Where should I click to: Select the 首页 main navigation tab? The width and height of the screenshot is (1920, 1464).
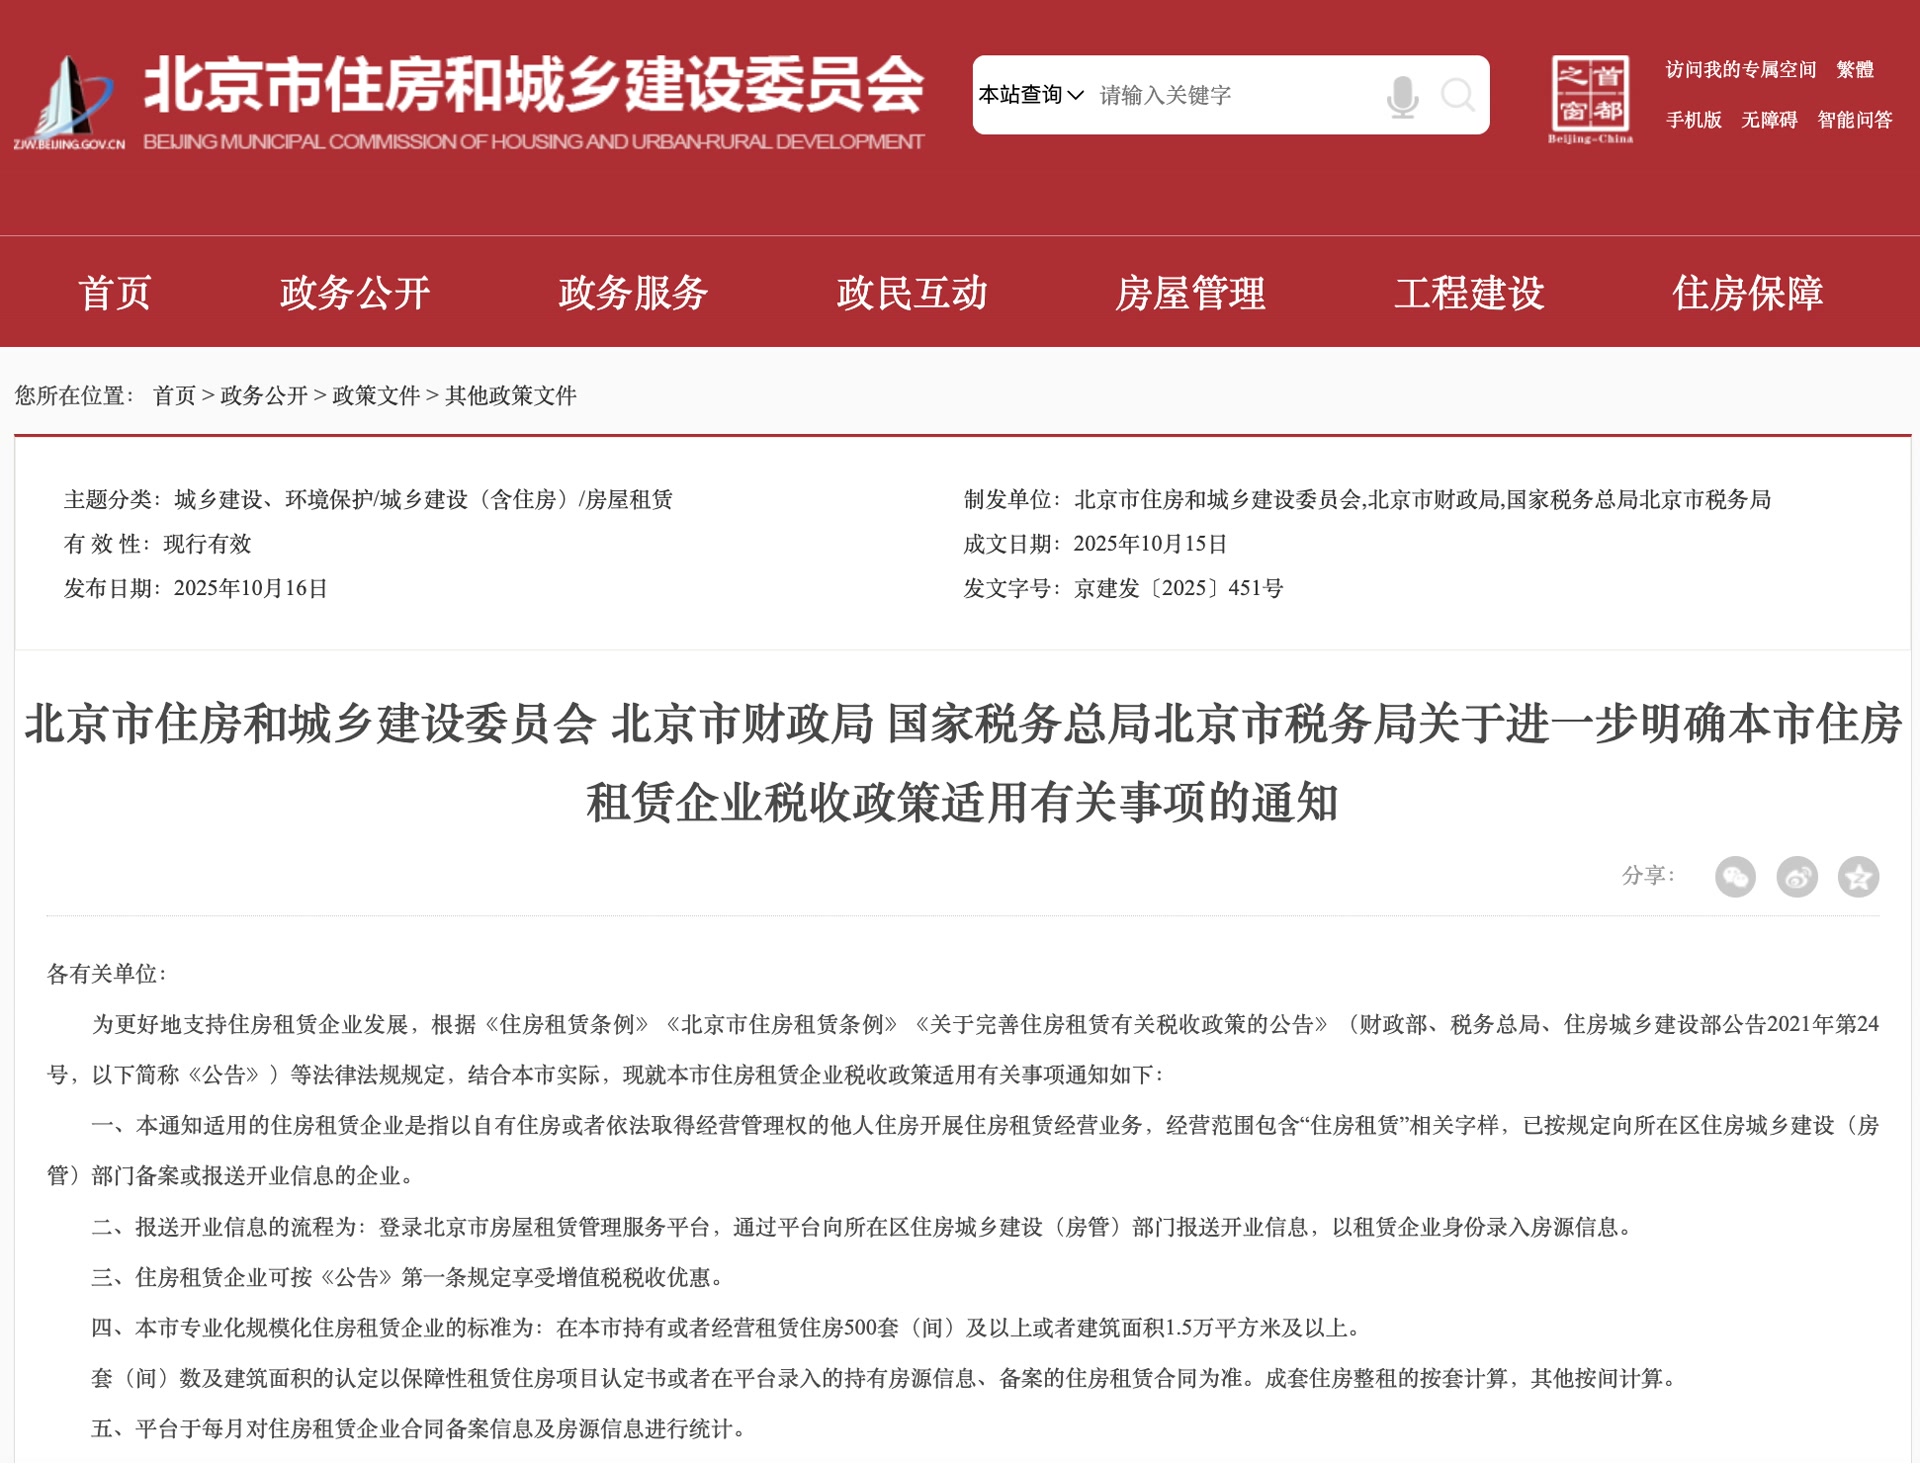pyautogui.click(x=115, y=293)
